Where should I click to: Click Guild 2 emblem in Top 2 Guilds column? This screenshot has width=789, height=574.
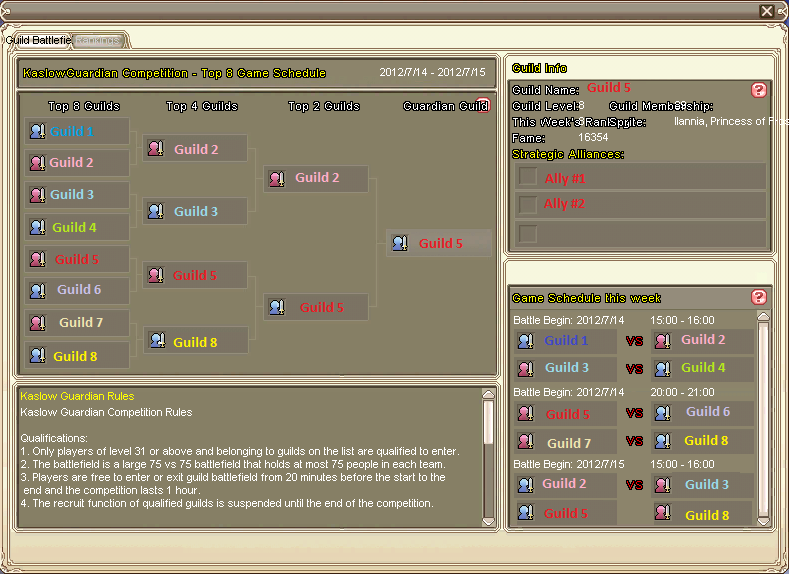click(277, 178)
